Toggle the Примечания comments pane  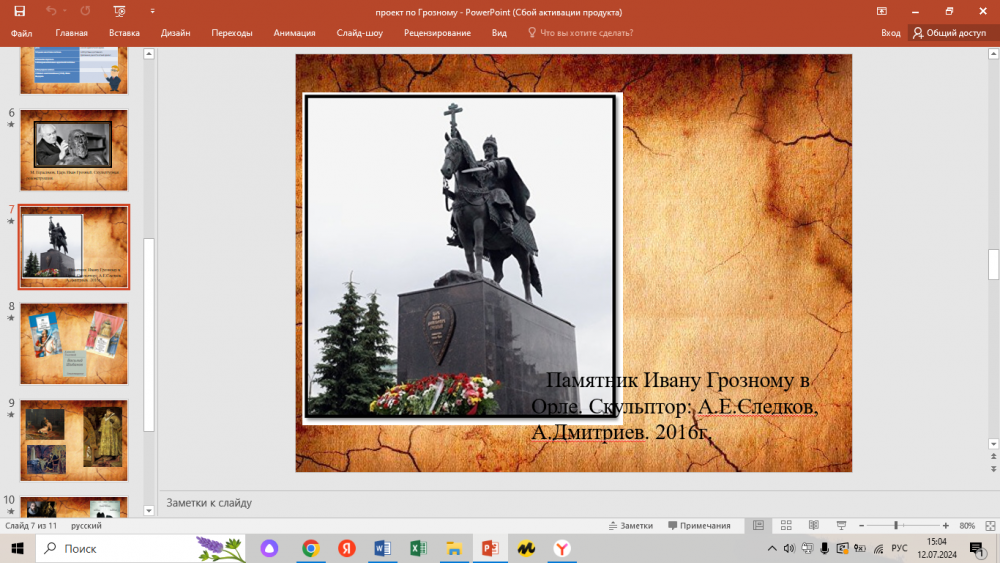point(700,525)
